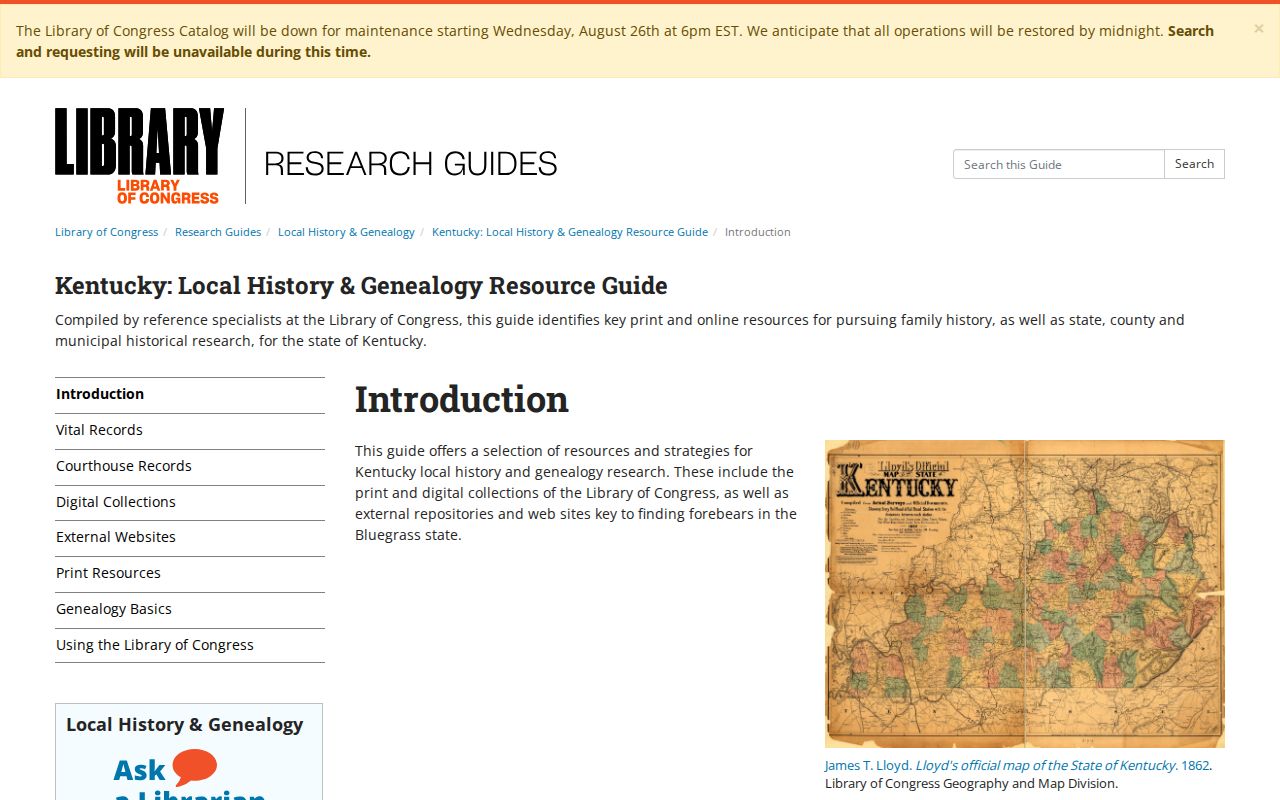Open Kentucky Resource Guide breadcrumb link

(570, 232)
